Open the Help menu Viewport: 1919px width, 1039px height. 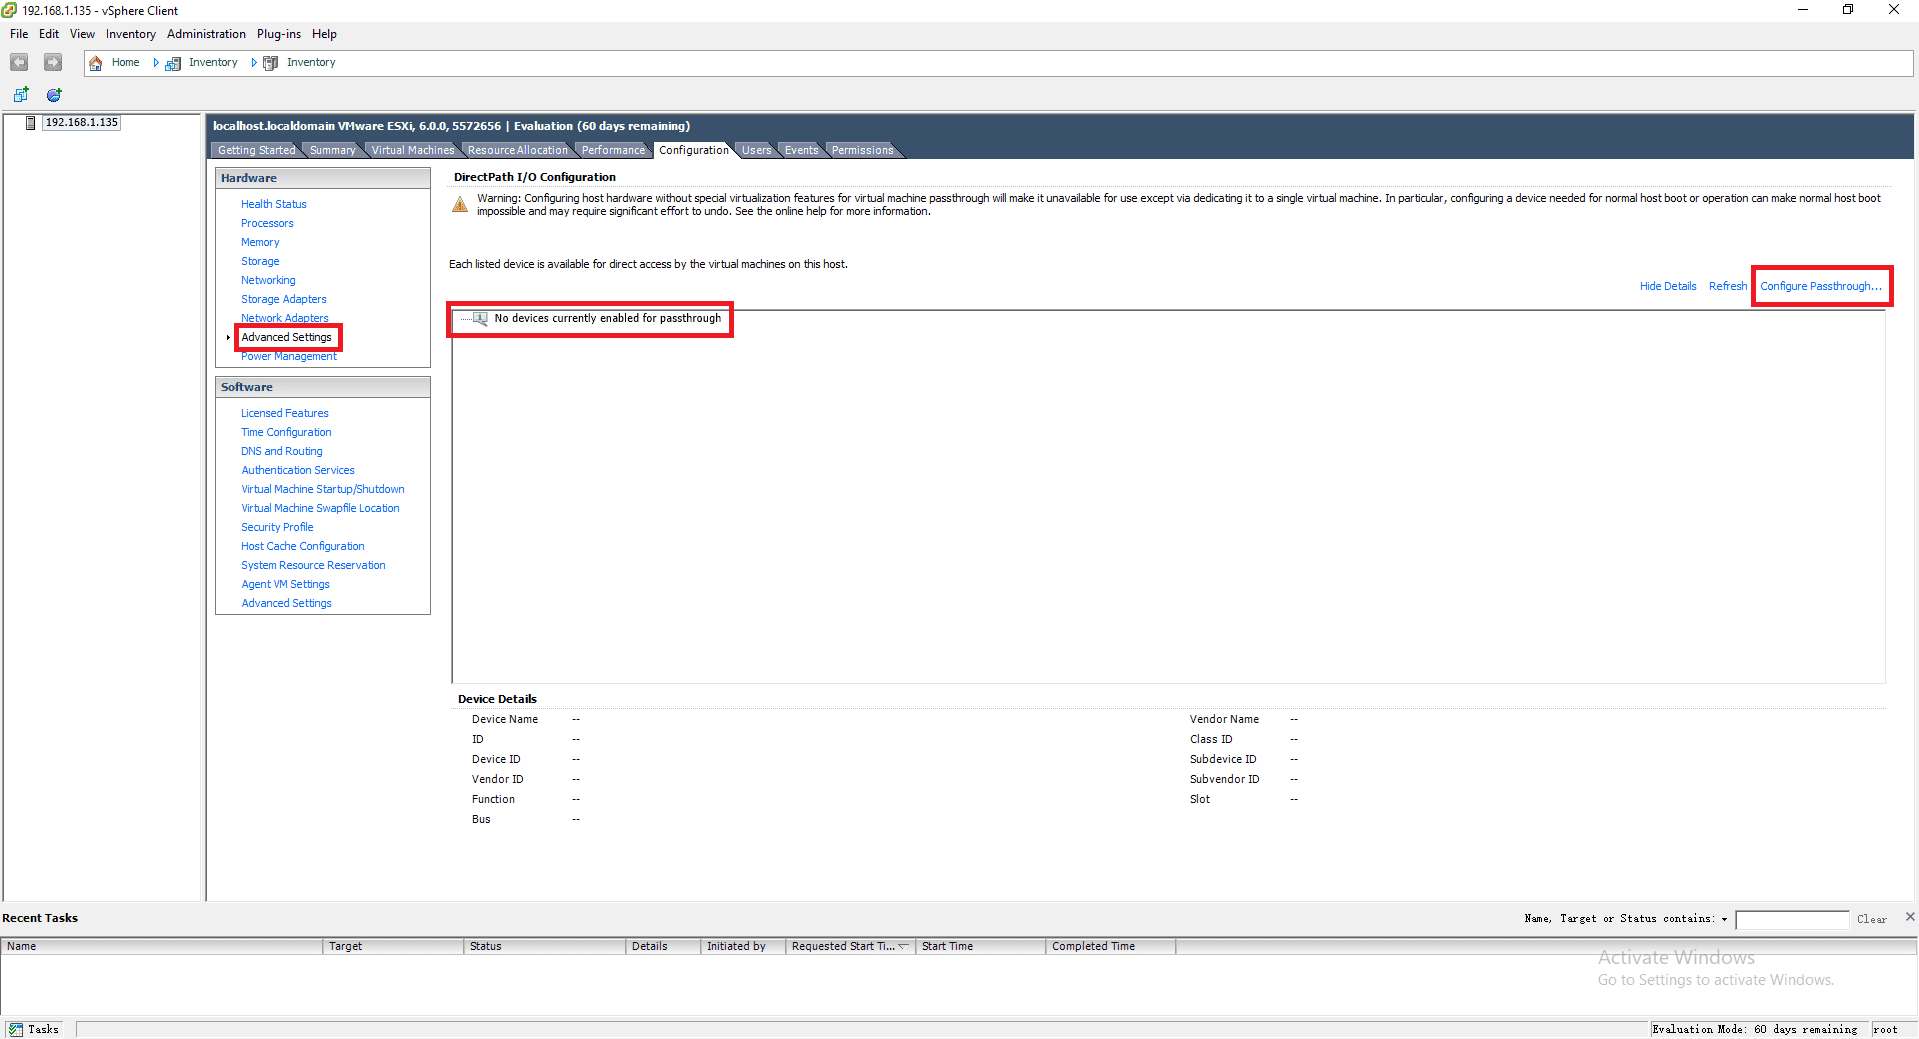click(324, 34)
